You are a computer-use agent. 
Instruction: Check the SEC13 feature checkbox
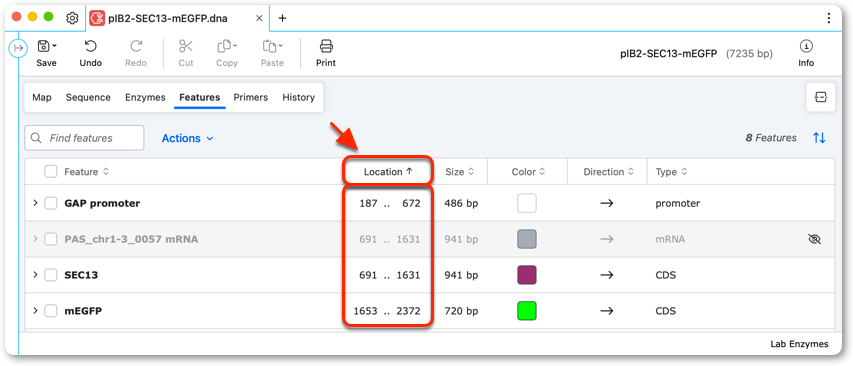click(51, 275)
